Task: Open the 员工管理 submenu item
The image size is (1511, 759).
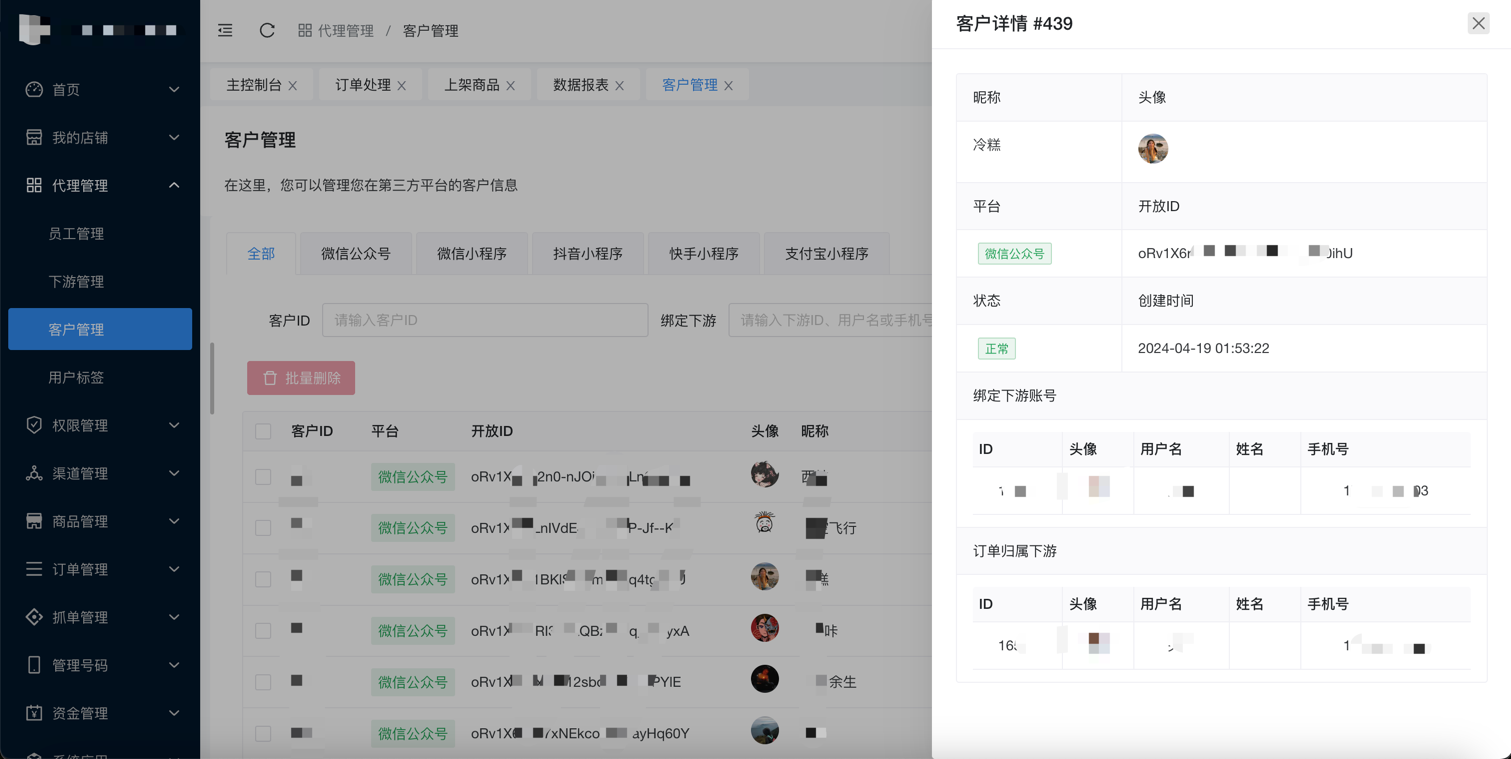Action: (76, 234)
